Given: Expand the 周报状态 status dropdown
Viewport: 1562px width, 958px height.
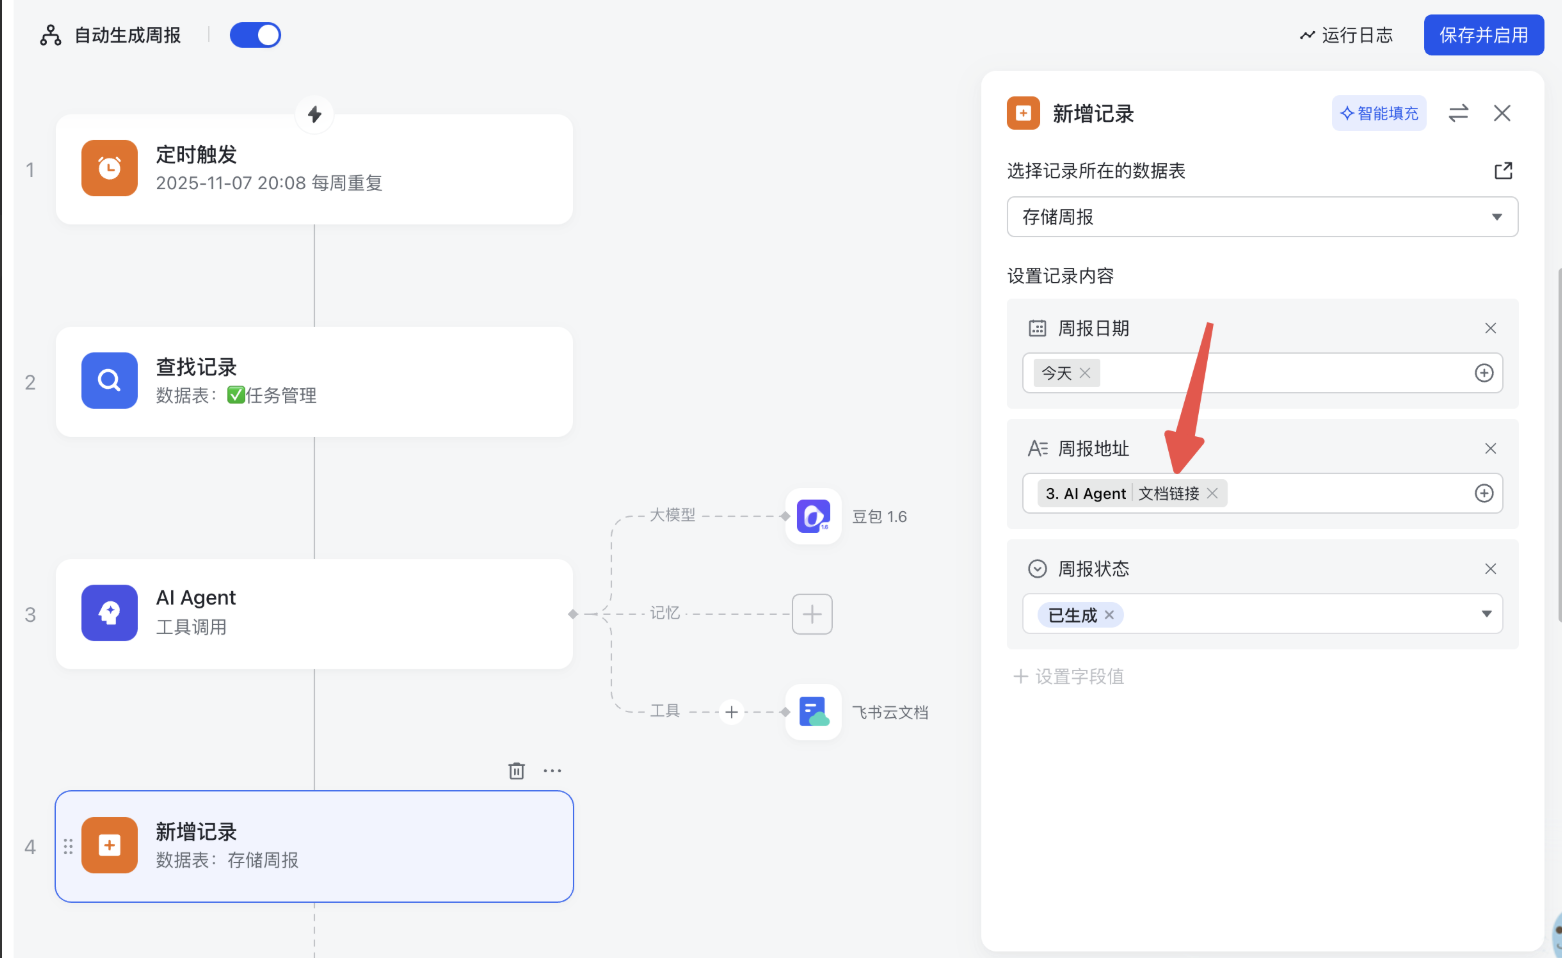Looking at the screenshot, I should [x=1486, y=614].
